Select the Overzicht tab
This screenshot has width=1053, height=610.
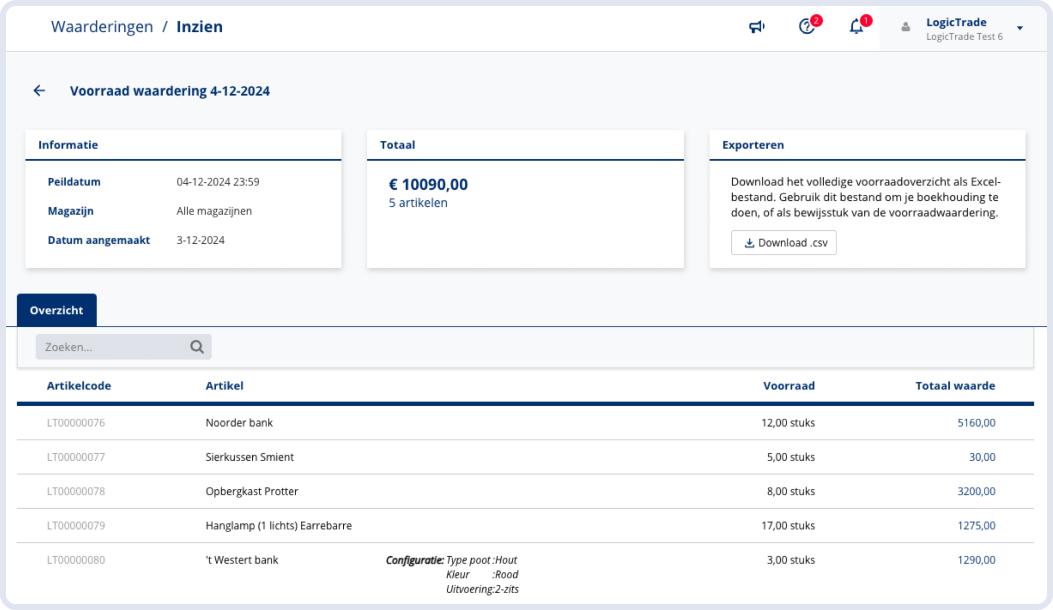[57, 310]
